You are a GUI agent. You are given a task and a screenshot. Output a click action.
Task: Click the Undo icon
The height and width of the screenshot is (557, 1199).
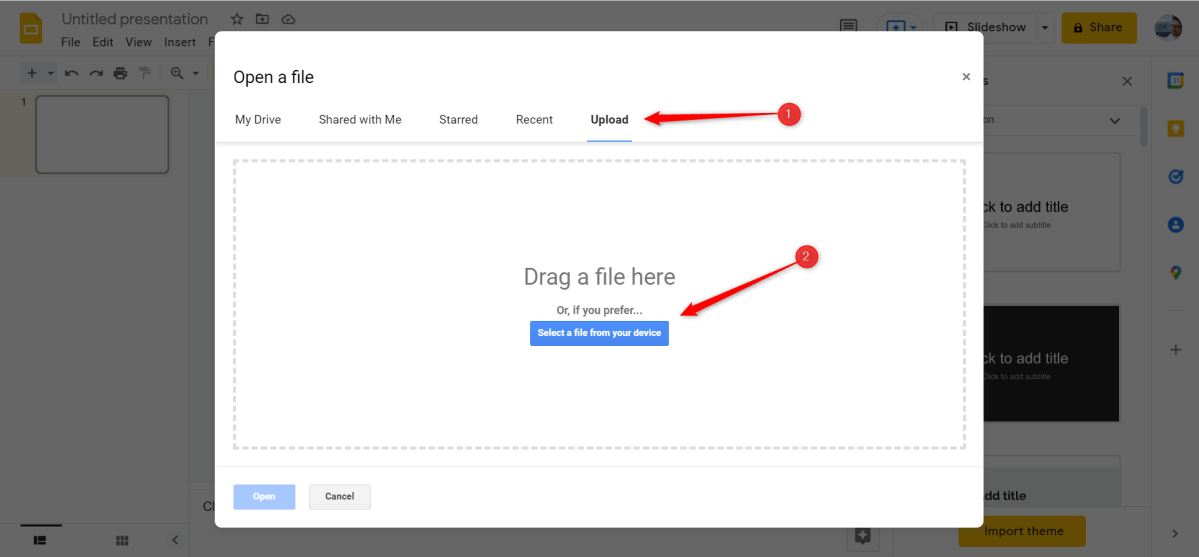(x=72, y=73)
